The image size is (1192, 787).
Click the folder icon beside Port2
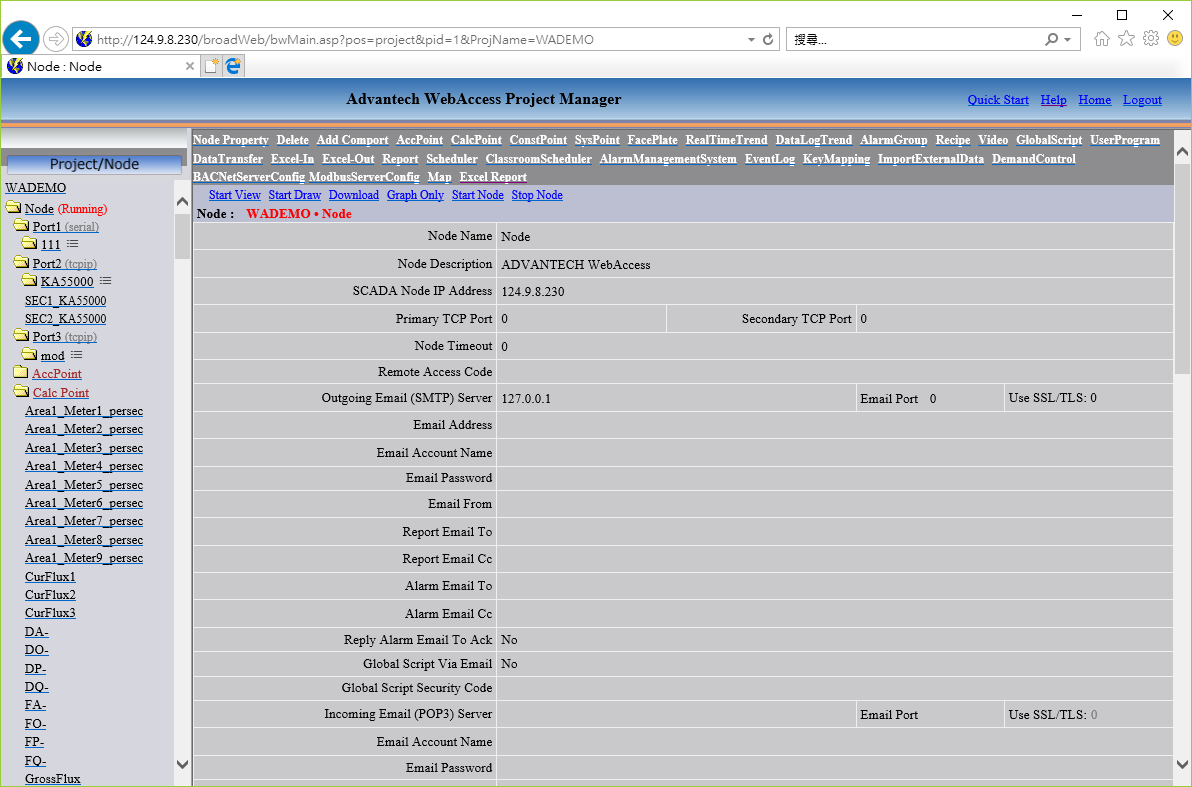(x=21, y=262)
